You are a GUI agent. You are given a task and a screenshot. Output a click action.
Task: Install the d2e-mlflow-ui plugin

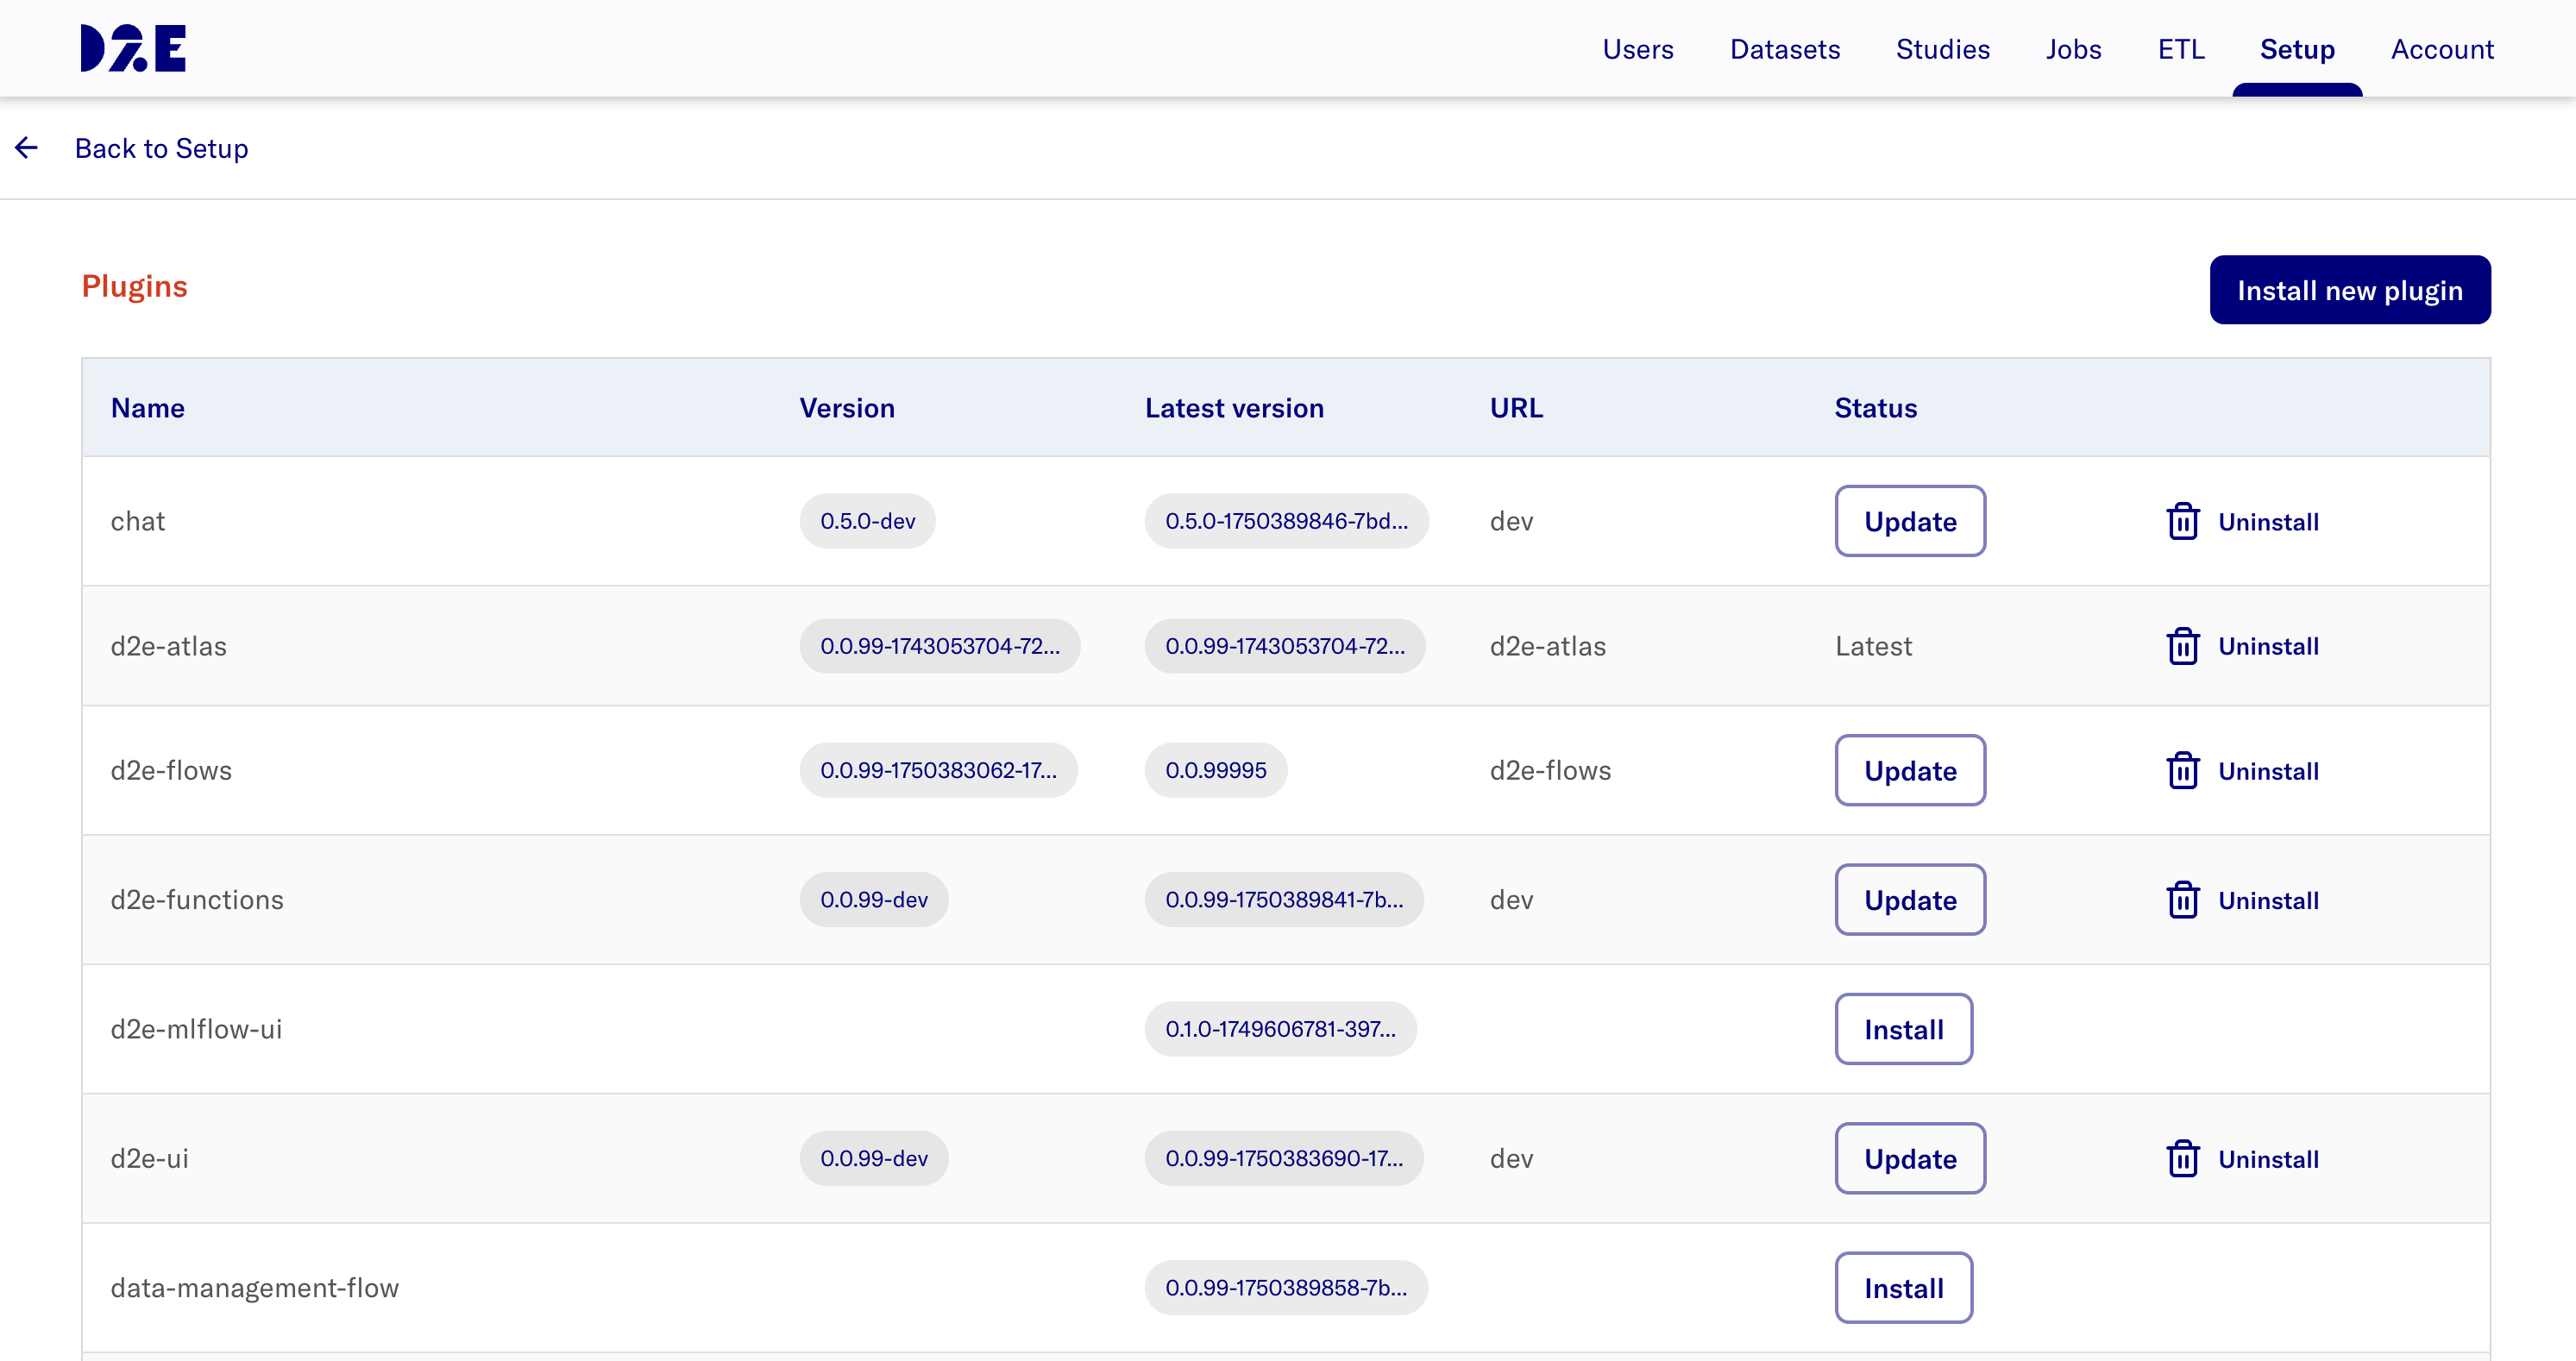(1904, 1029)
